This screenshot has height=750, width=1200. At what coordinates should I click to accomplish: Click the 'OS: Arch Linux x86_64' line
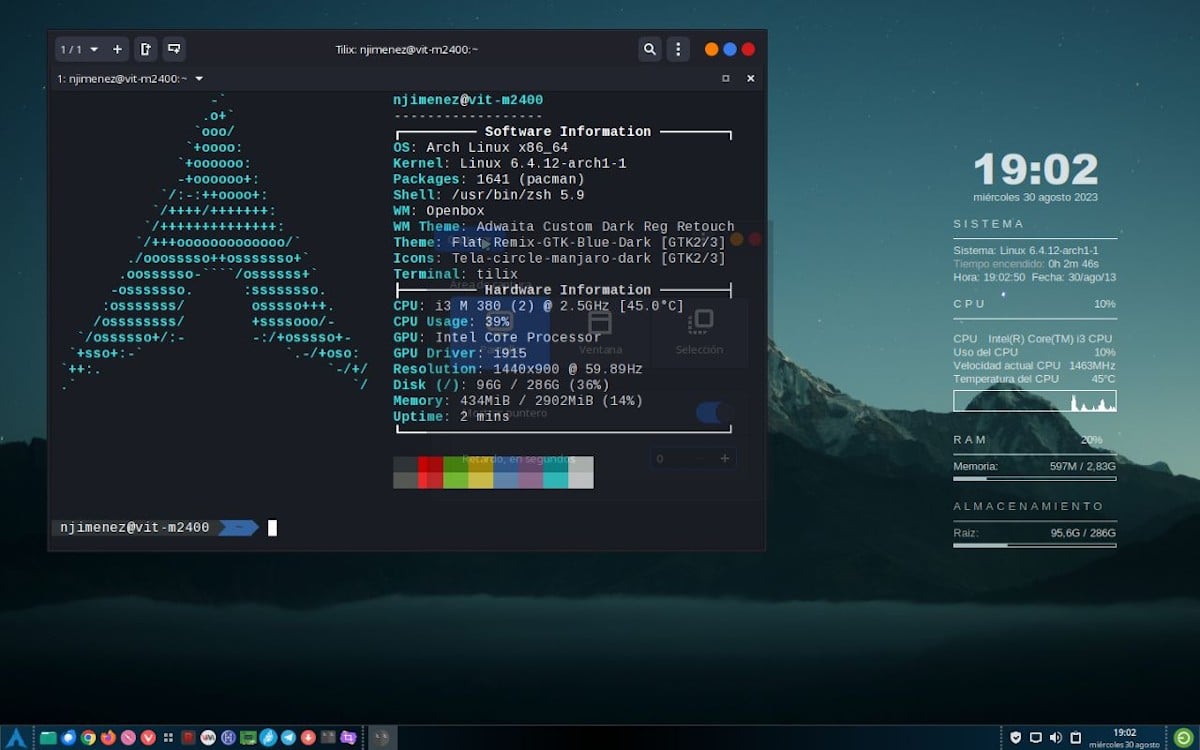[x=480, y=147]
